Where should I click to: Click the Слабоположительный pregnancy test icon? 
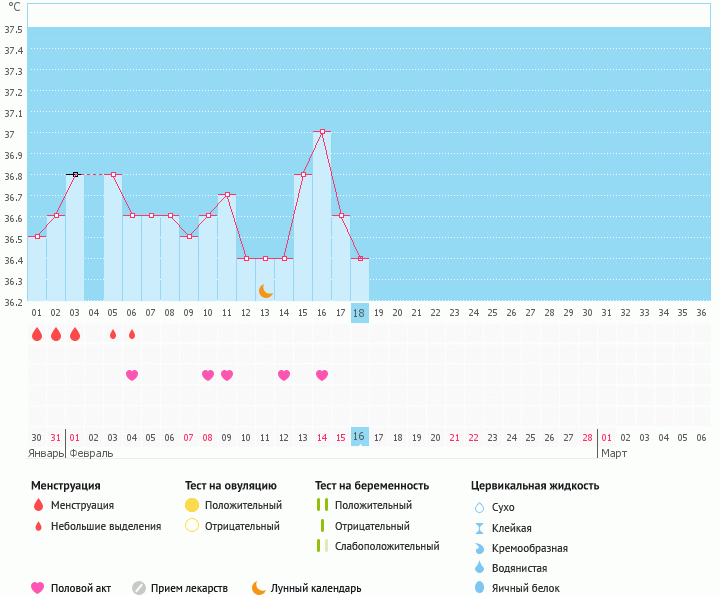click(322, 546)
